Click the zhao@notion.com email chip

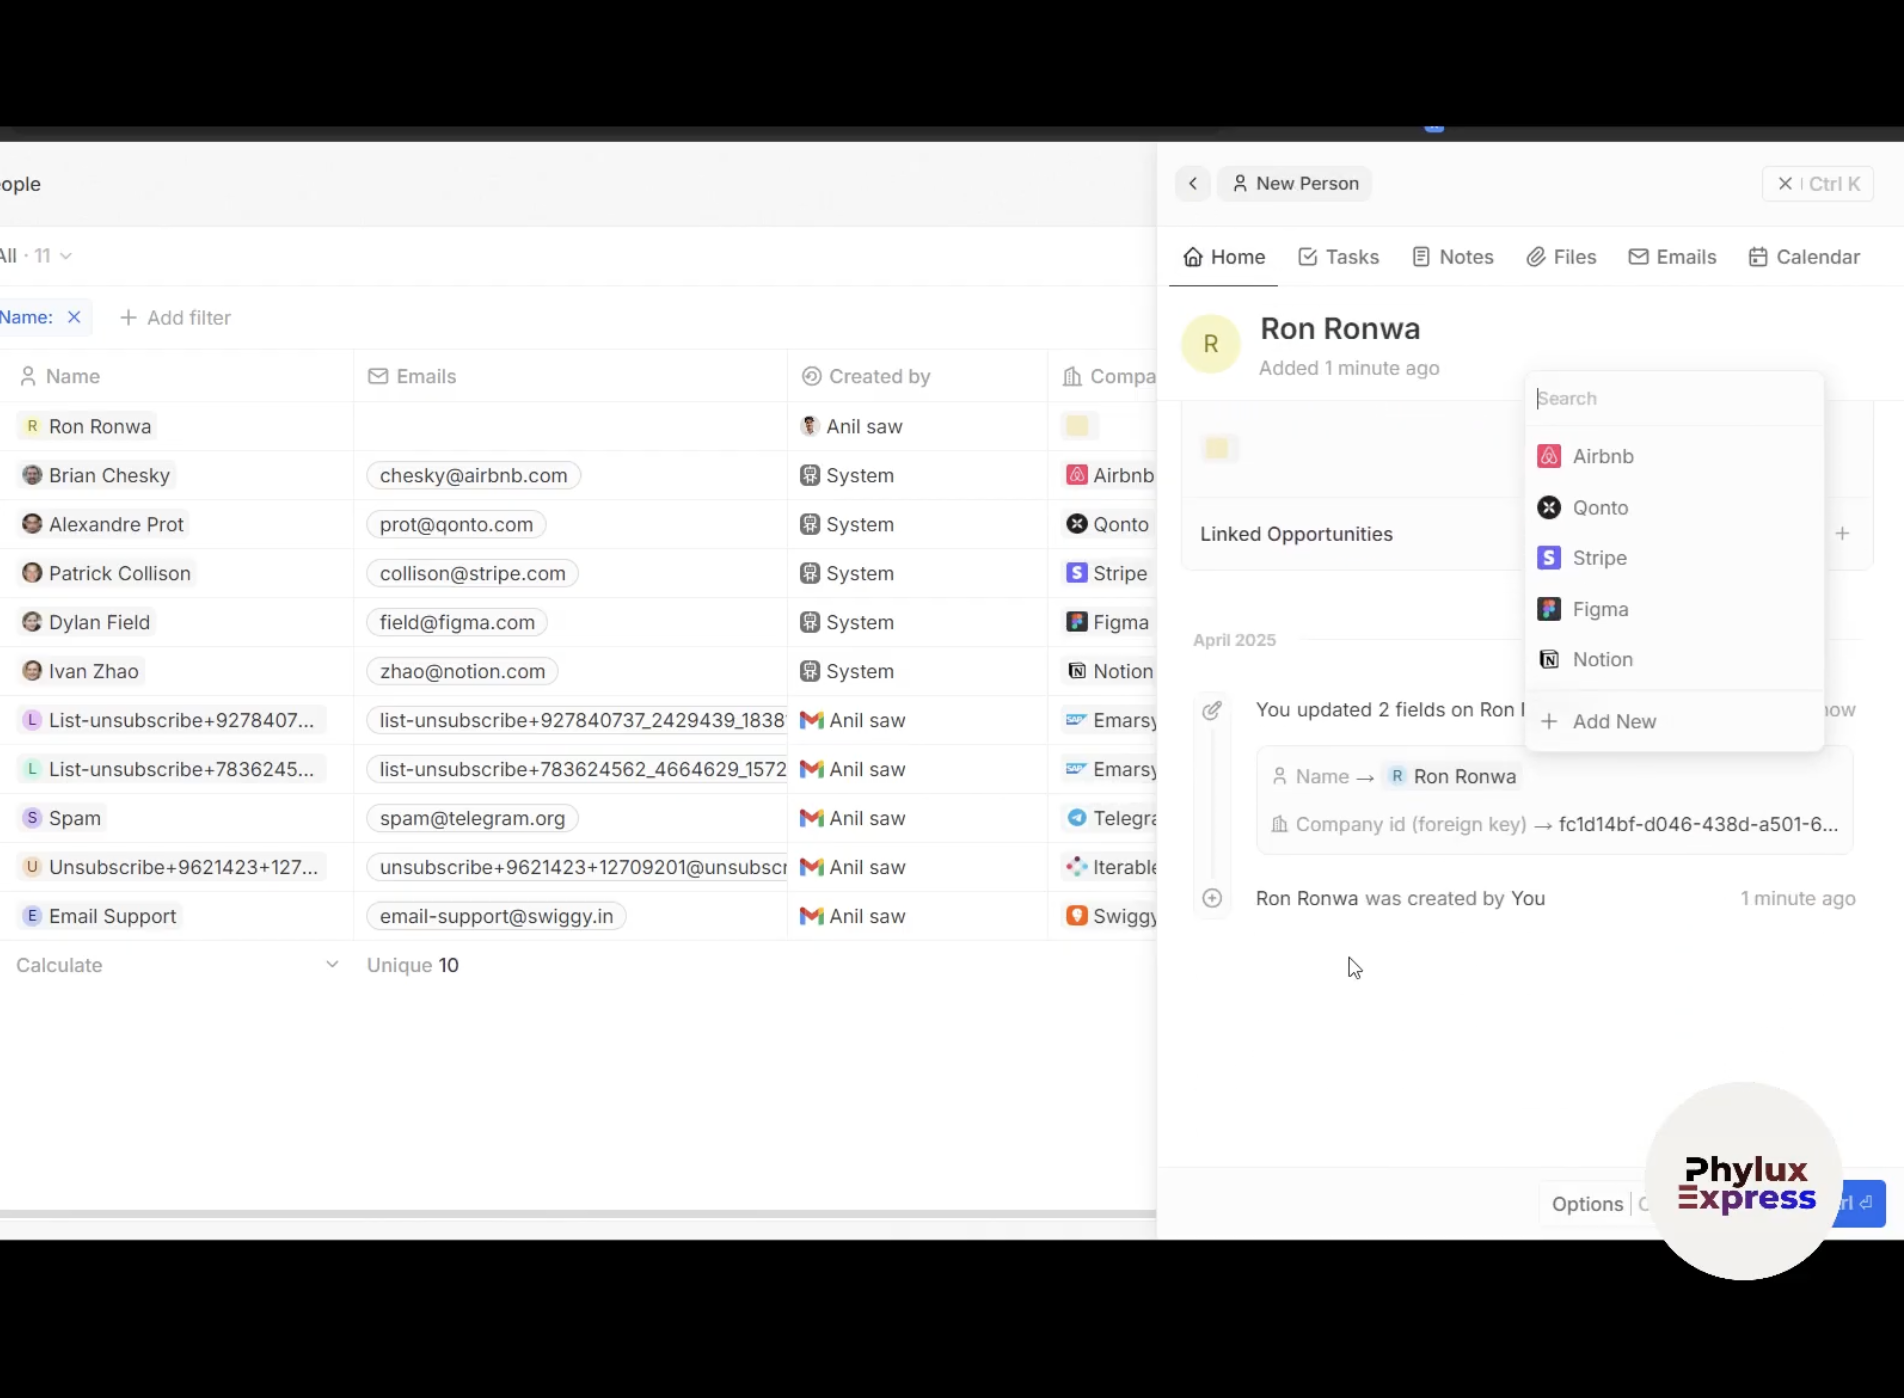pos(463,671)
